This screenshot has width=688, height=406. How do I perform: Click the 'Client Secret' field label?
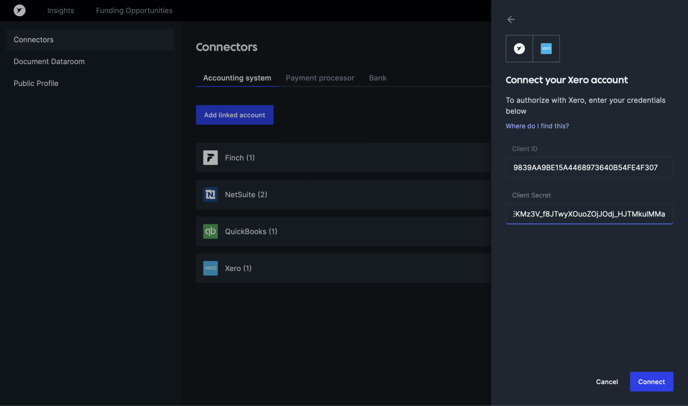click(x=531, y=195)
